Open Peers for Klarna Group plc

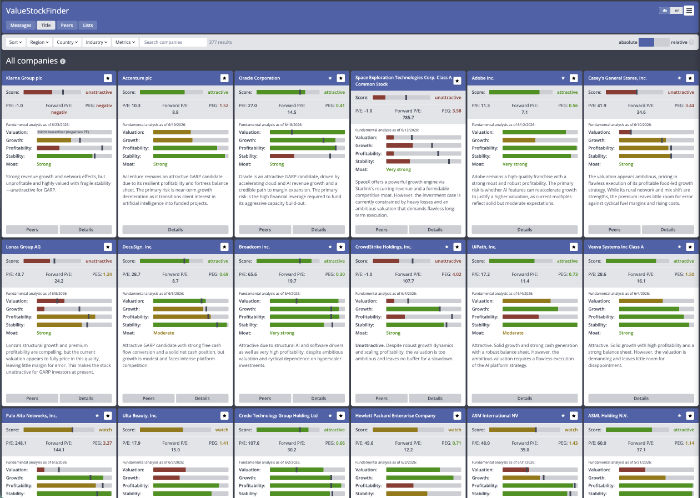[32, 229]
